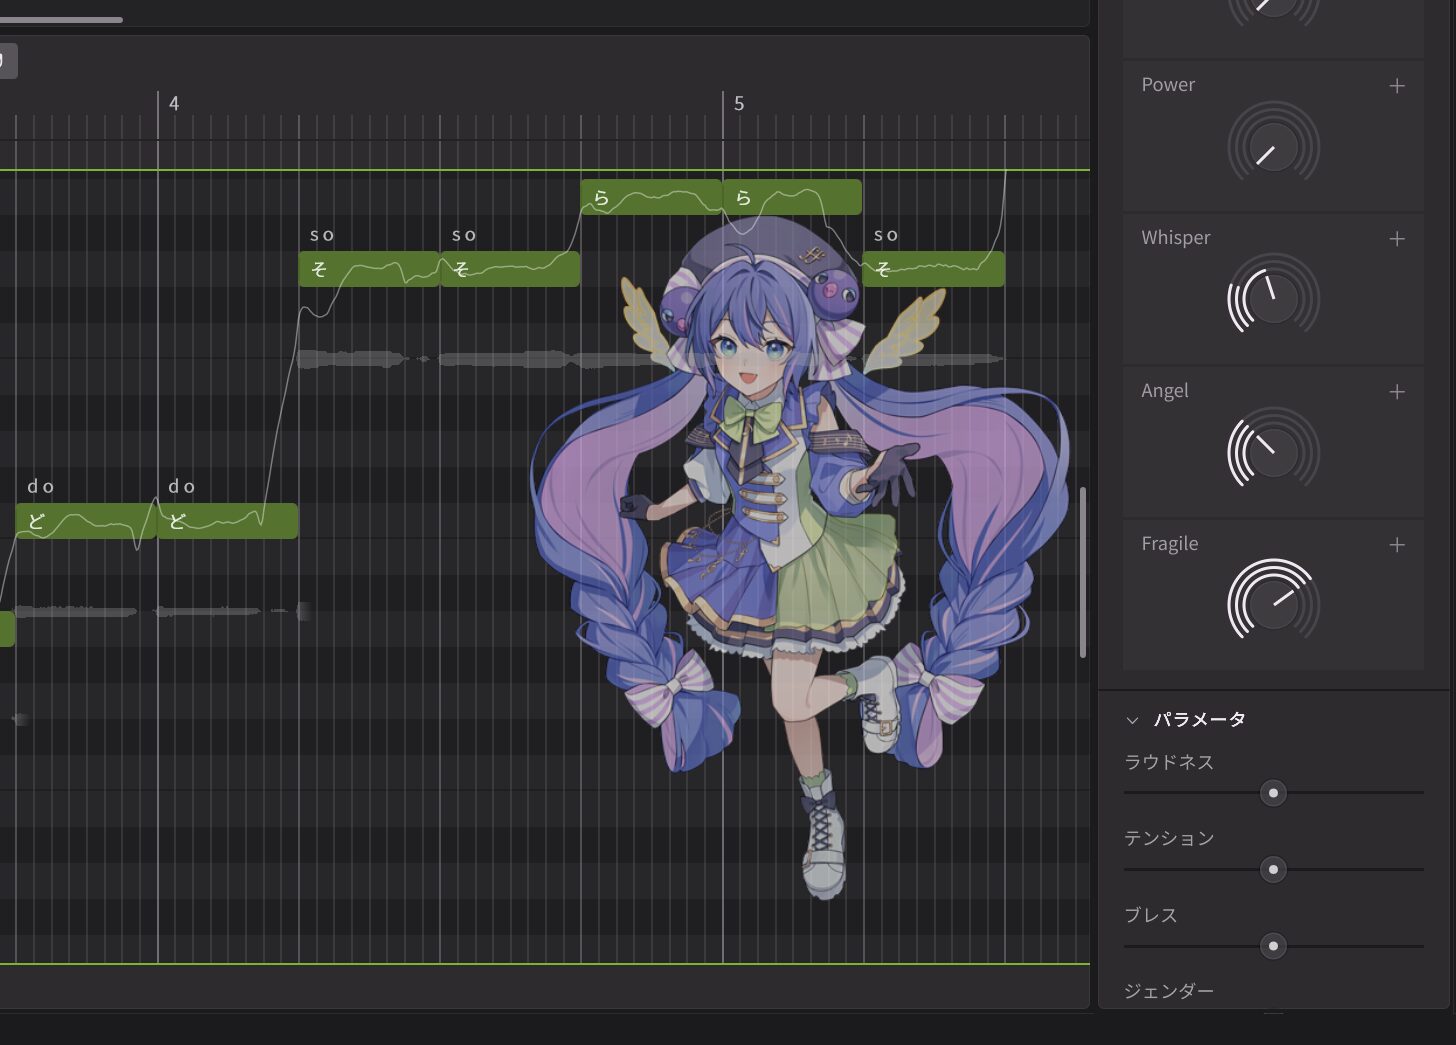The image size is (1456, 1045).
Task: Click the plus icon next to Fragile
Action: pos(1397,545)
